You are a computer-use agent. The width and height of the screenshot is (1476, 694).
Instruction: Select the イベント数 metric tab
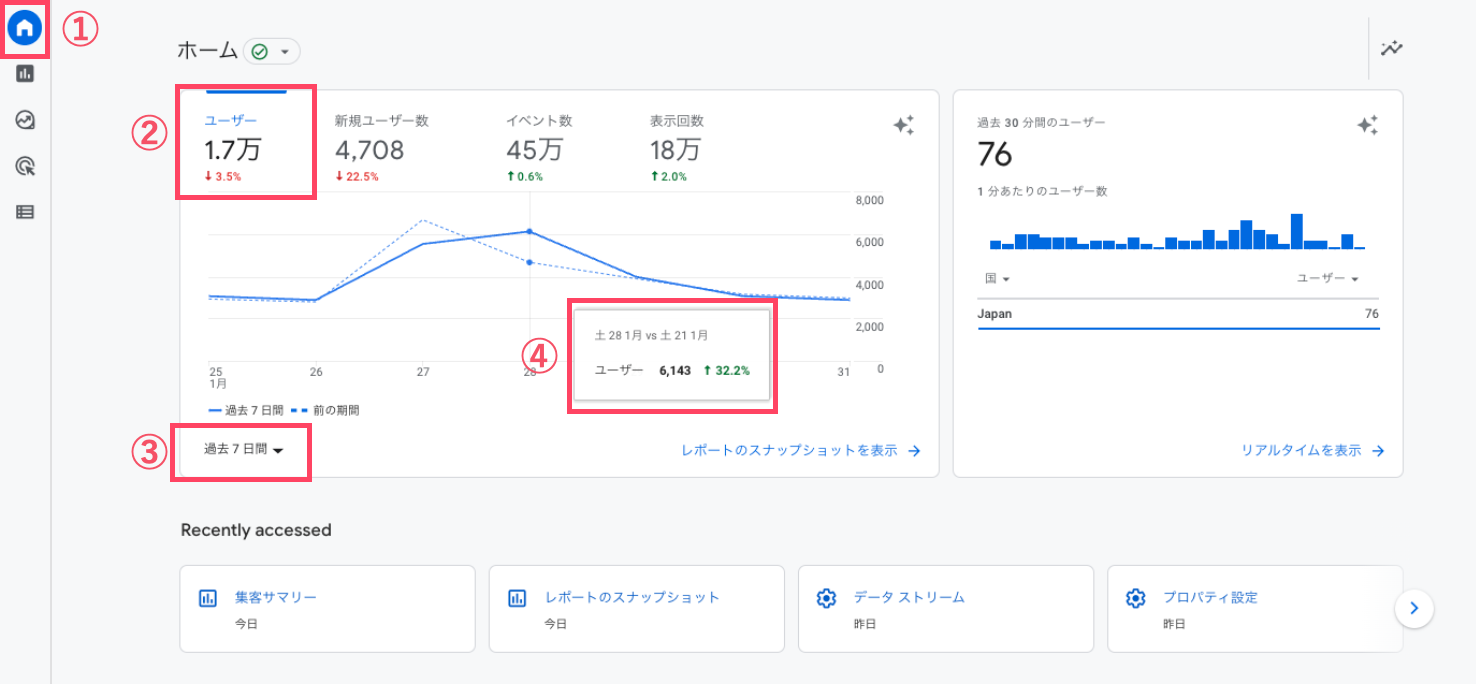coord(538,147)
